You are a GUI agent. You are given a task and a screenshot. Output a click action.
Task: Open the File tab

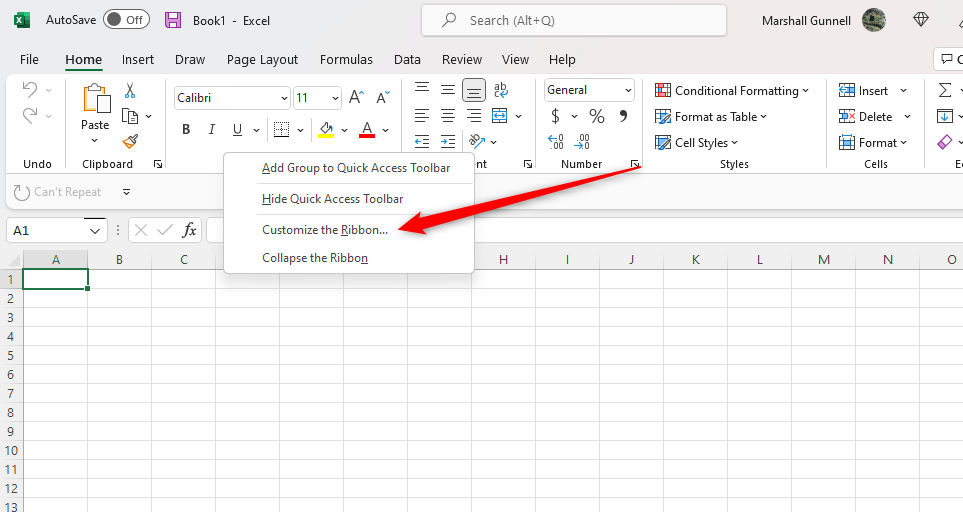[x=29, y=60]
